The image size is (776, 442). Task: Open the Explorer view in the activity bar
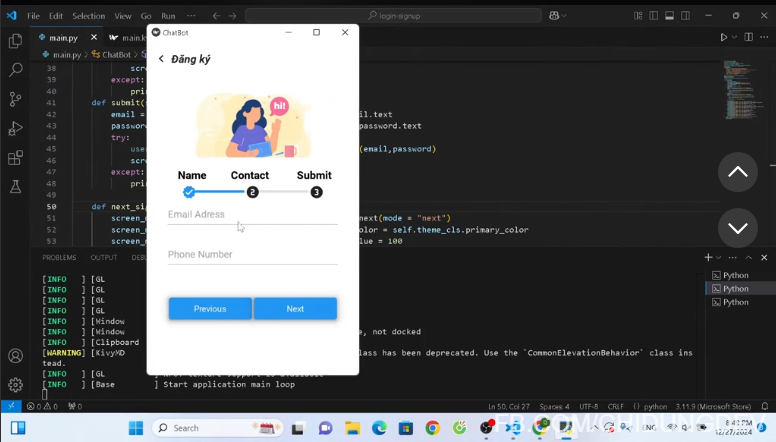(x=15, y=41)
